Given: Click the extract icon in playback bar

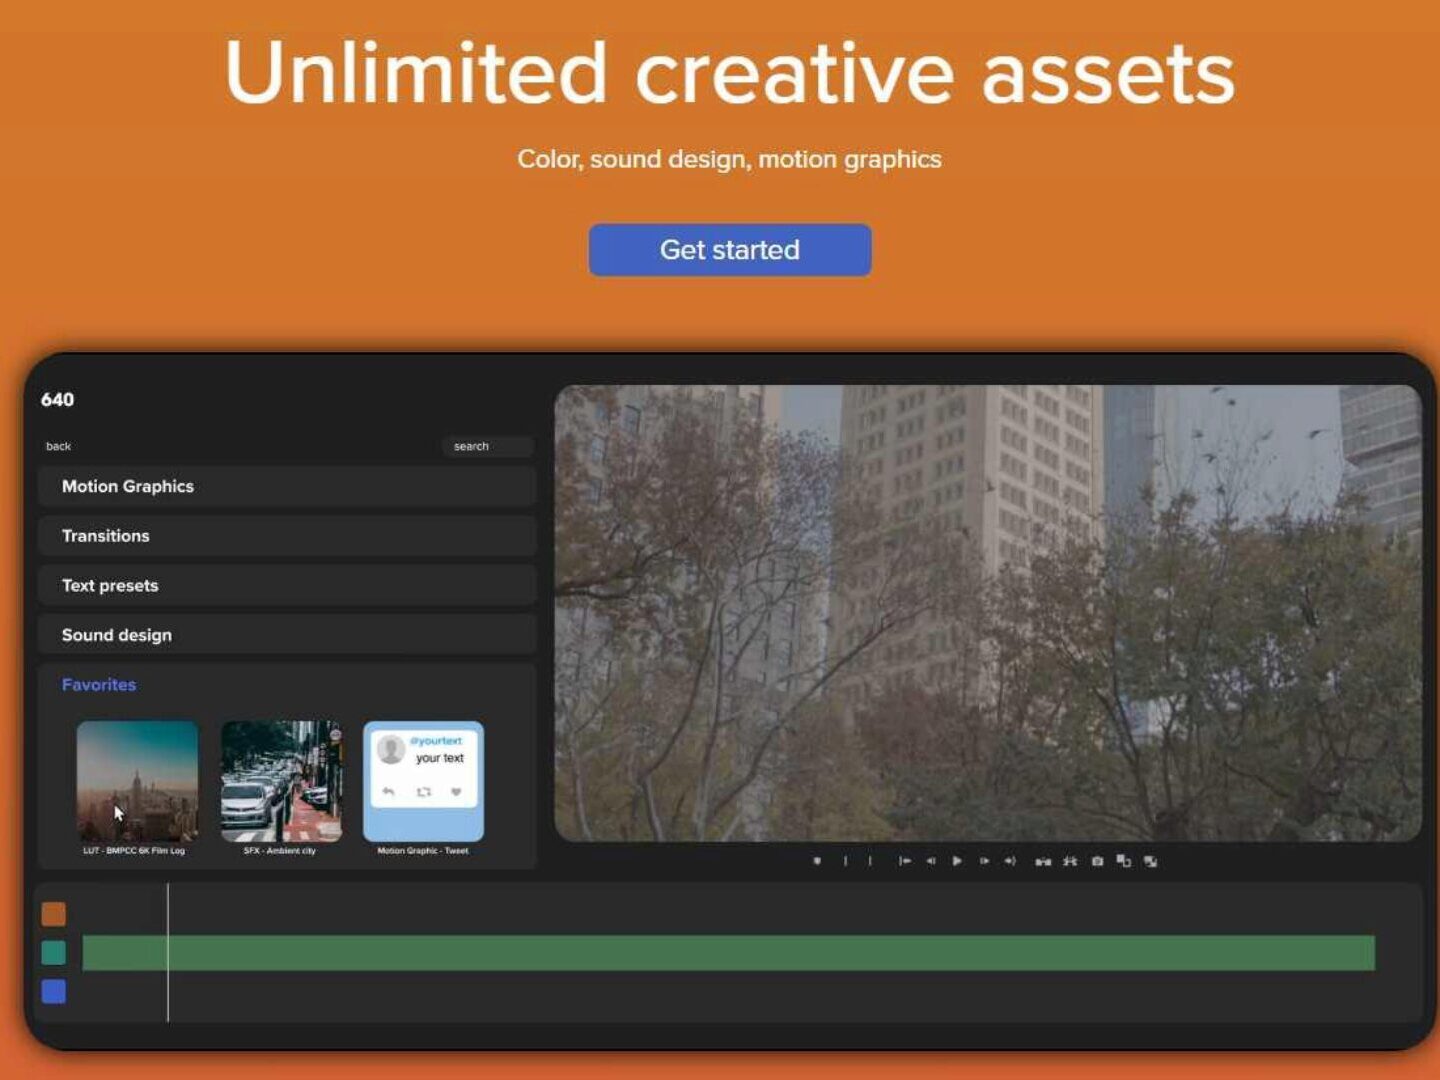Looking at the screenshot, I should pos(1070,861).
